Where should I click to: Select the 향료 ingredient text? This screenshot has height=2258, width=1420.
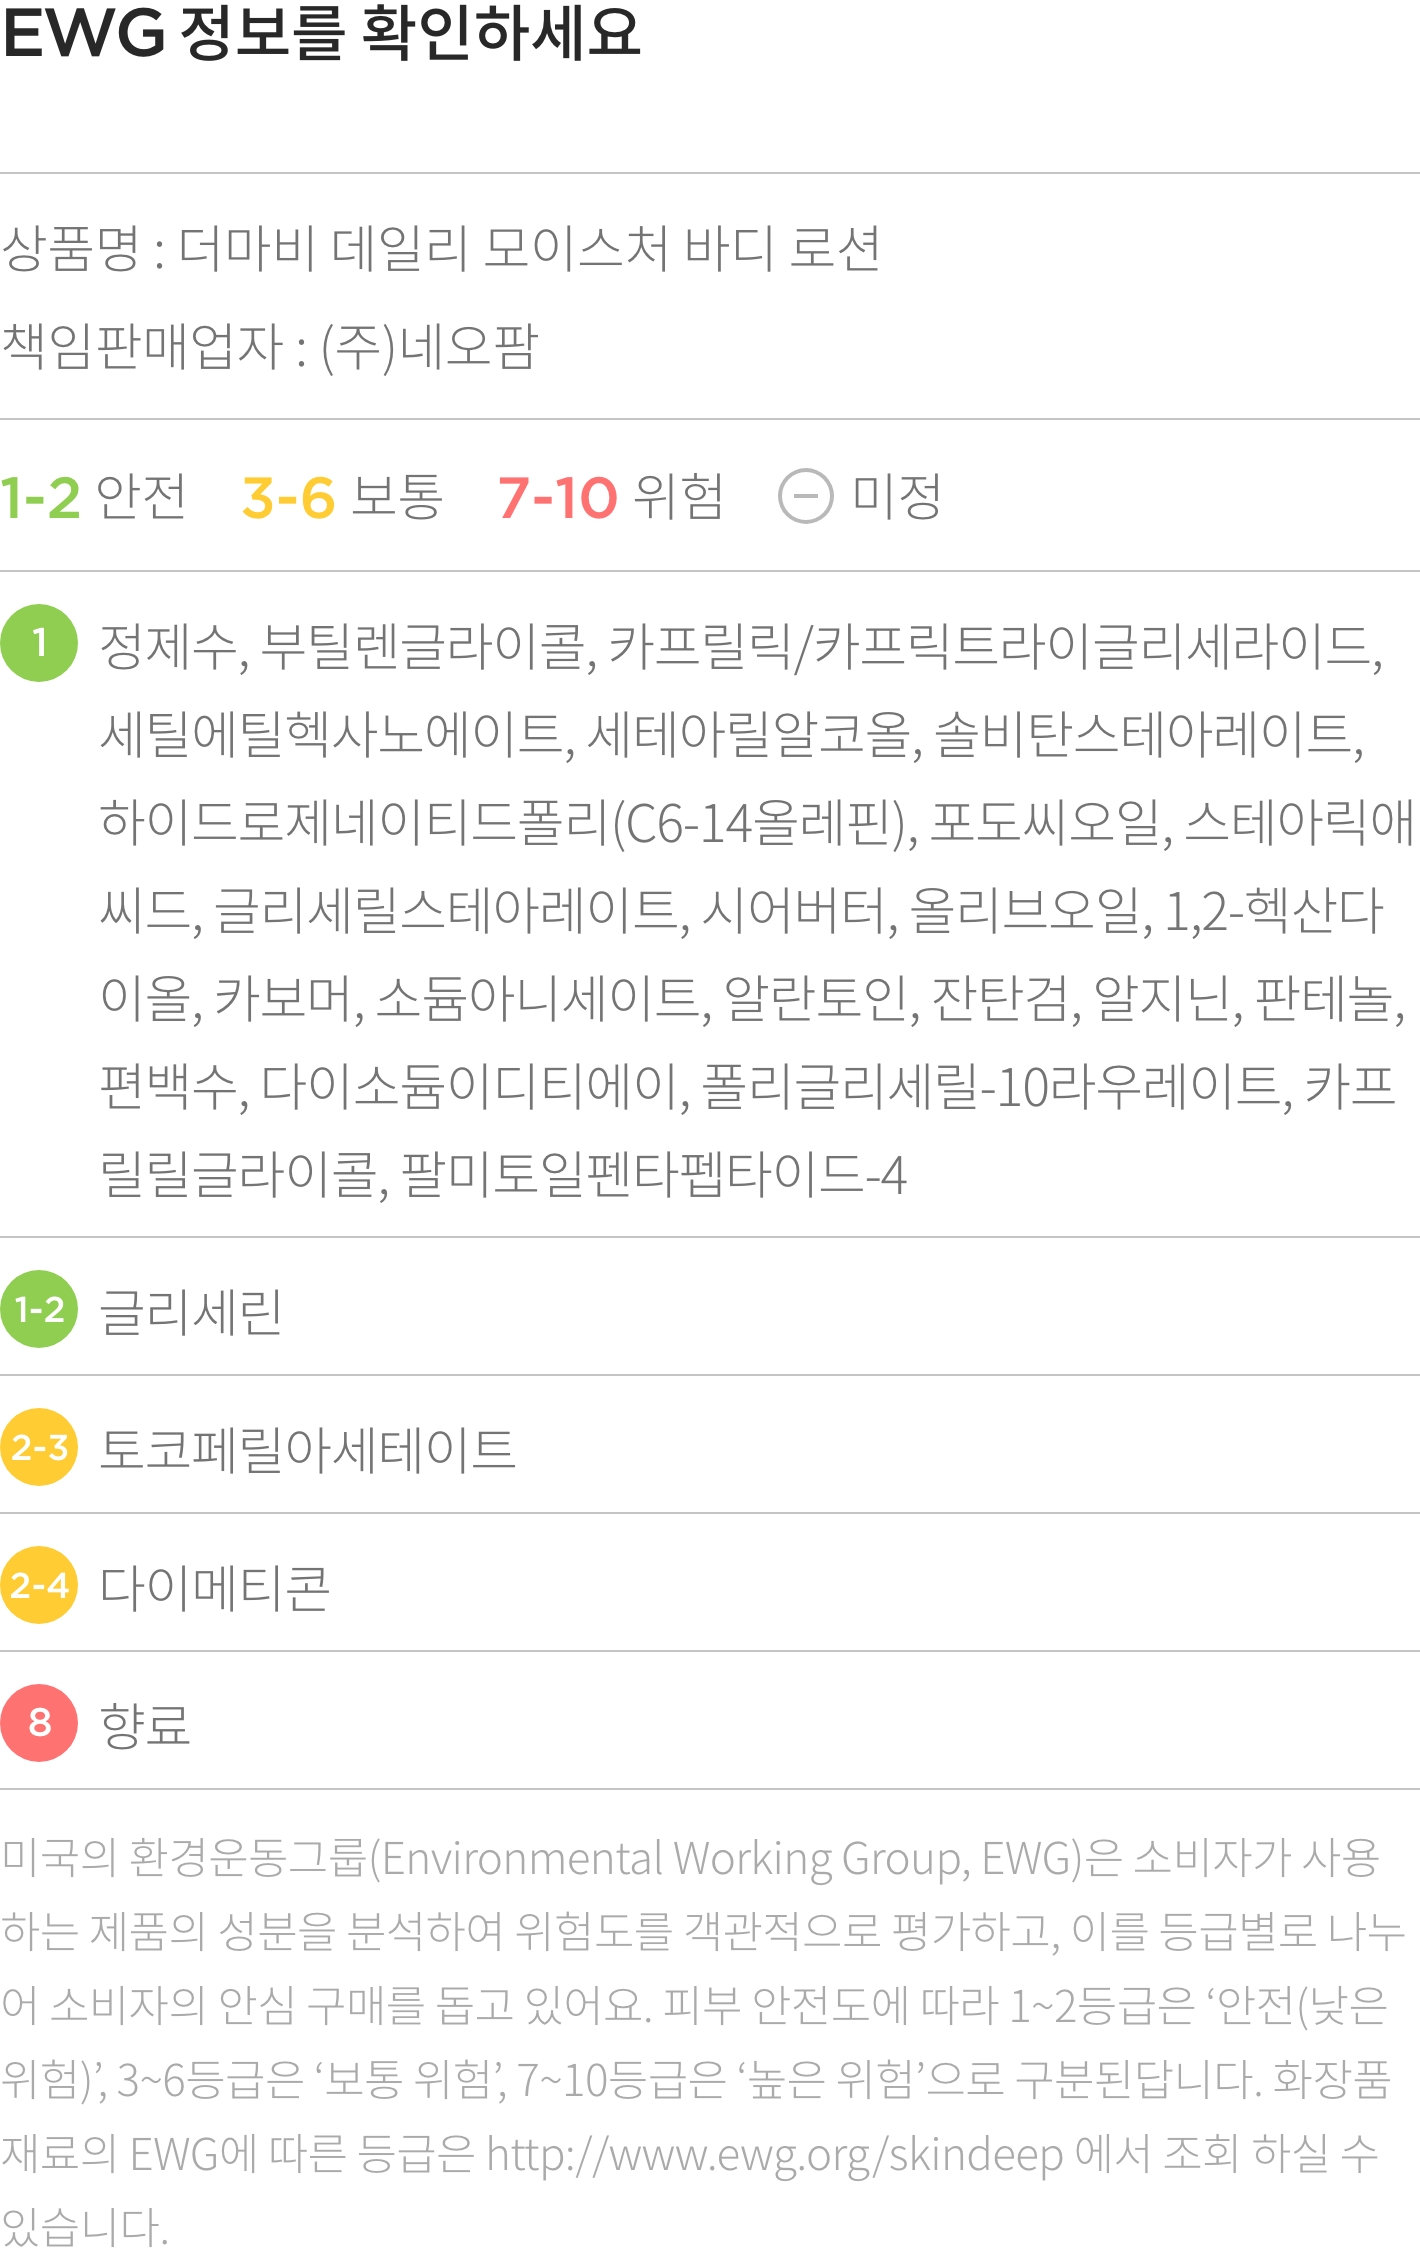(x=145, y=1725)
